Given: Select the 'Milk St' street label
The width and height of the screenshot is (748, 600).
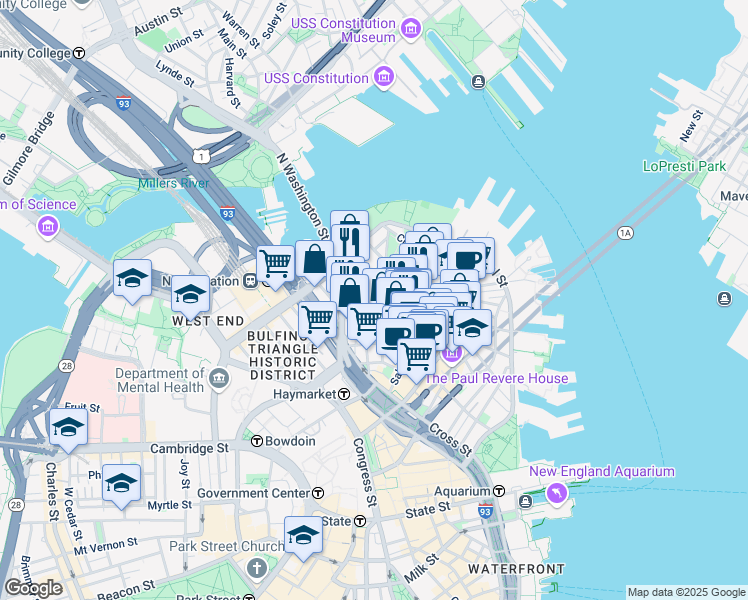Looking at the screenshot, I should [x=421, y=568].
